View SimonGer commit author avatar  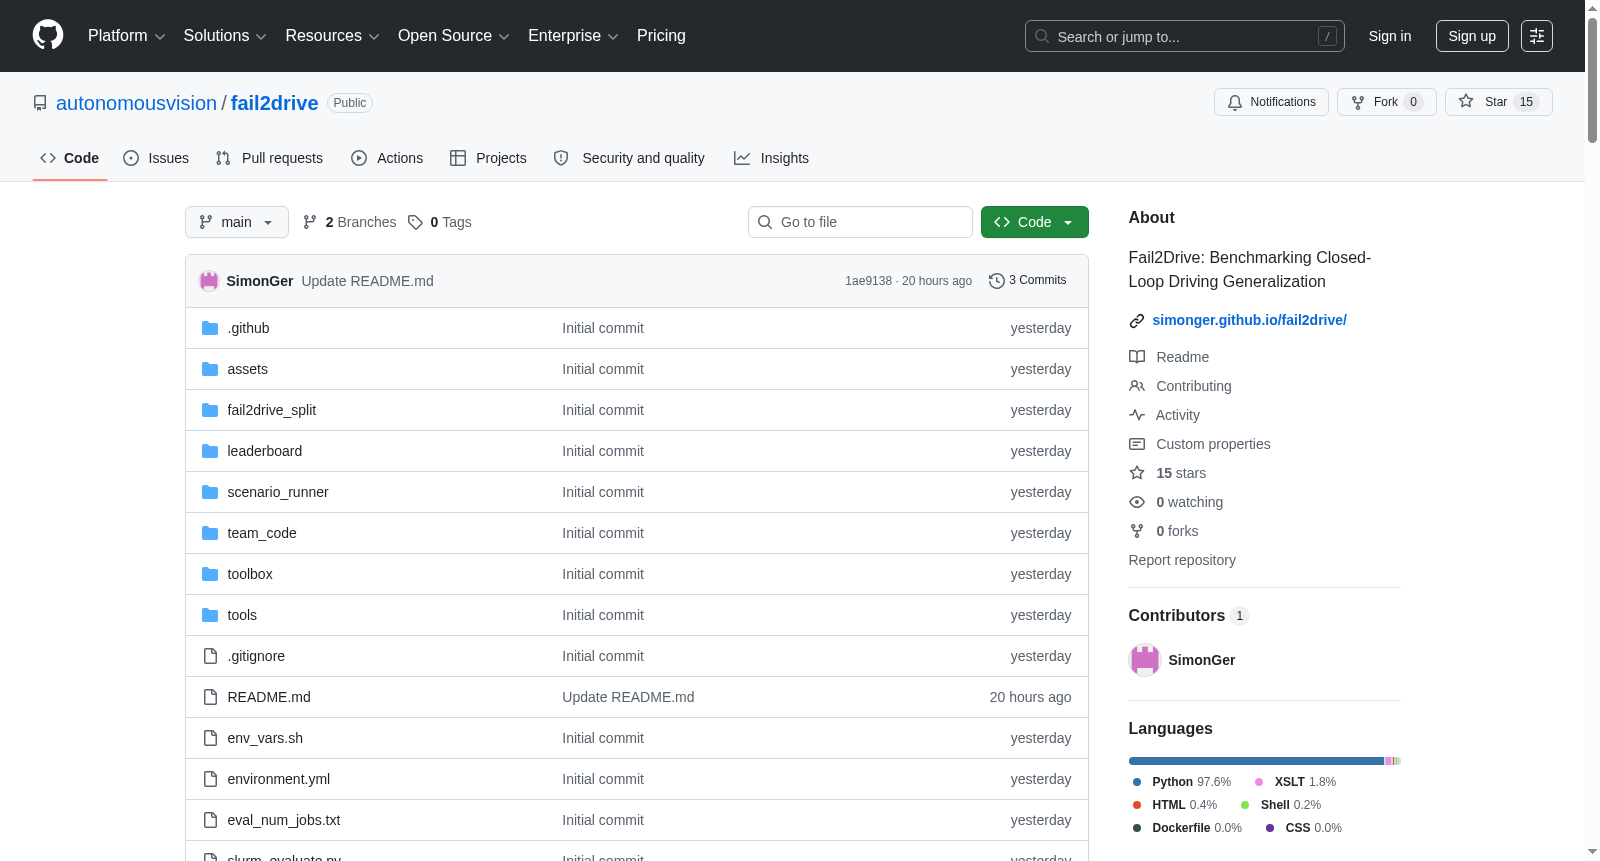[209, 281]
